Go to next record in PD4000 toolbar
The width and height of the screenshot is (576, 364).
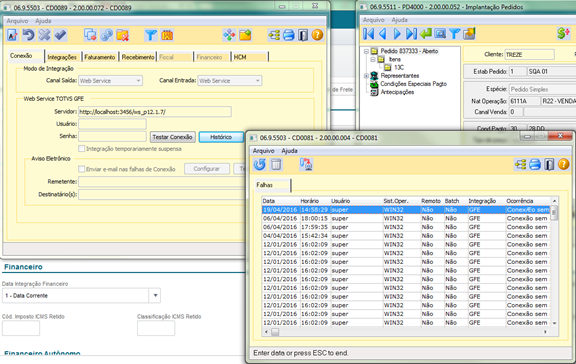397,34
